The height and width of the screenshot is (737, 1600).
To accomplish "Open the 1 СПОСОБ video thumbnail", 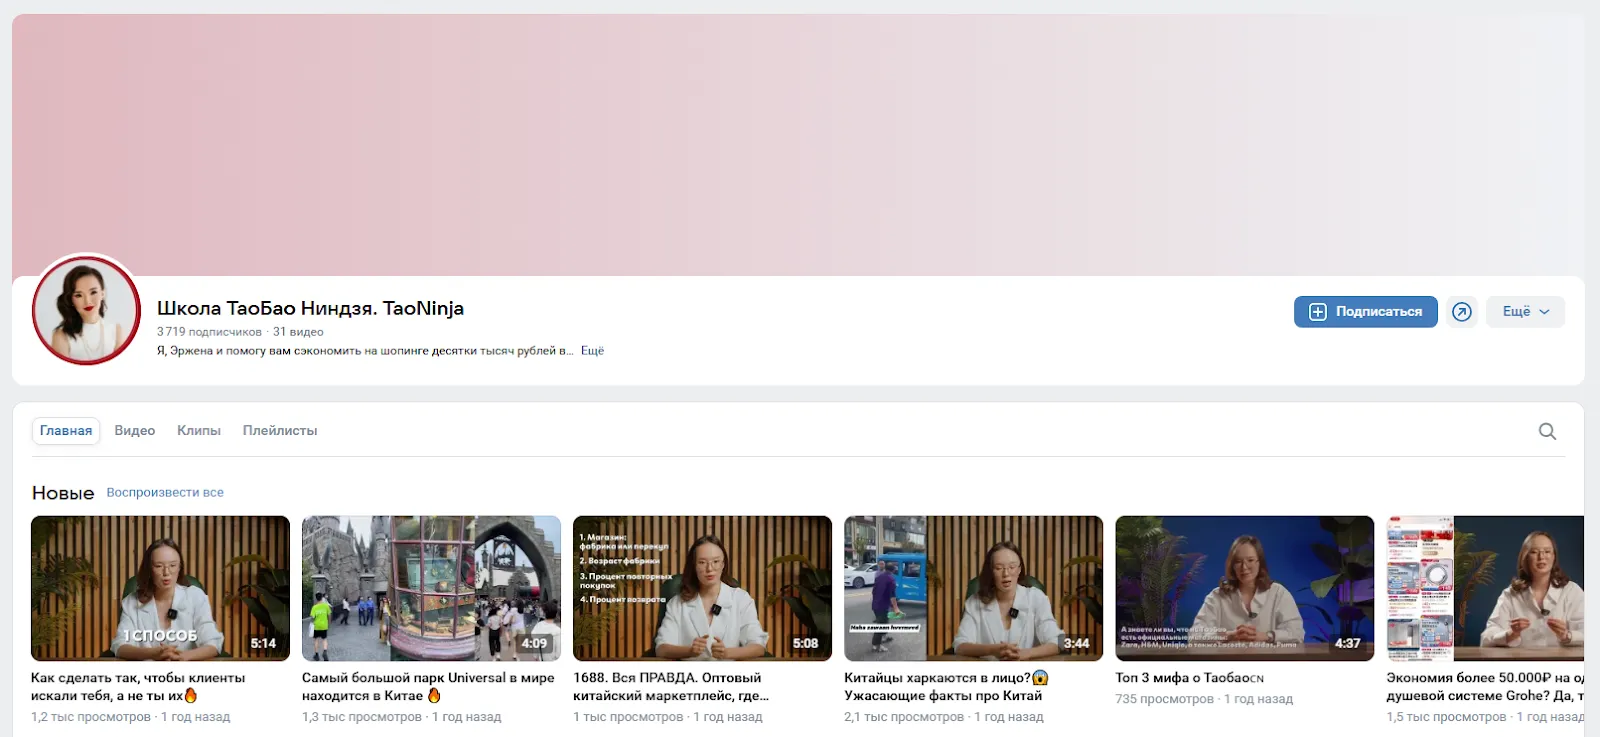I will click(x=160, y=588).
